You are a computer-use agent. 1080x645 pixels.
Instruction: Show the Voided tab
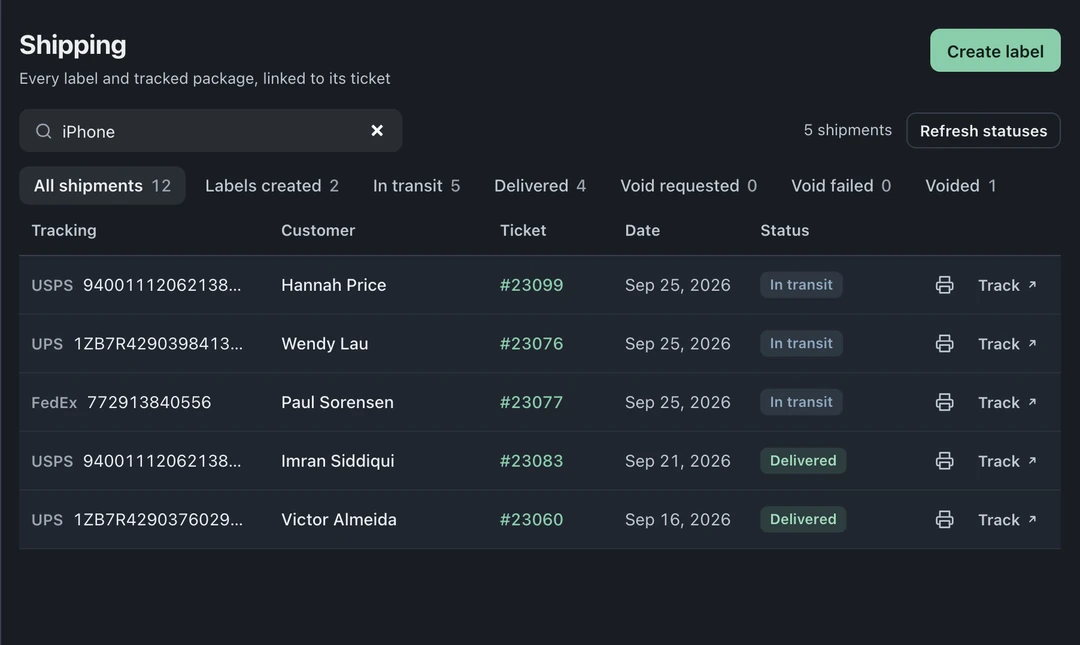tap(960, 185)
